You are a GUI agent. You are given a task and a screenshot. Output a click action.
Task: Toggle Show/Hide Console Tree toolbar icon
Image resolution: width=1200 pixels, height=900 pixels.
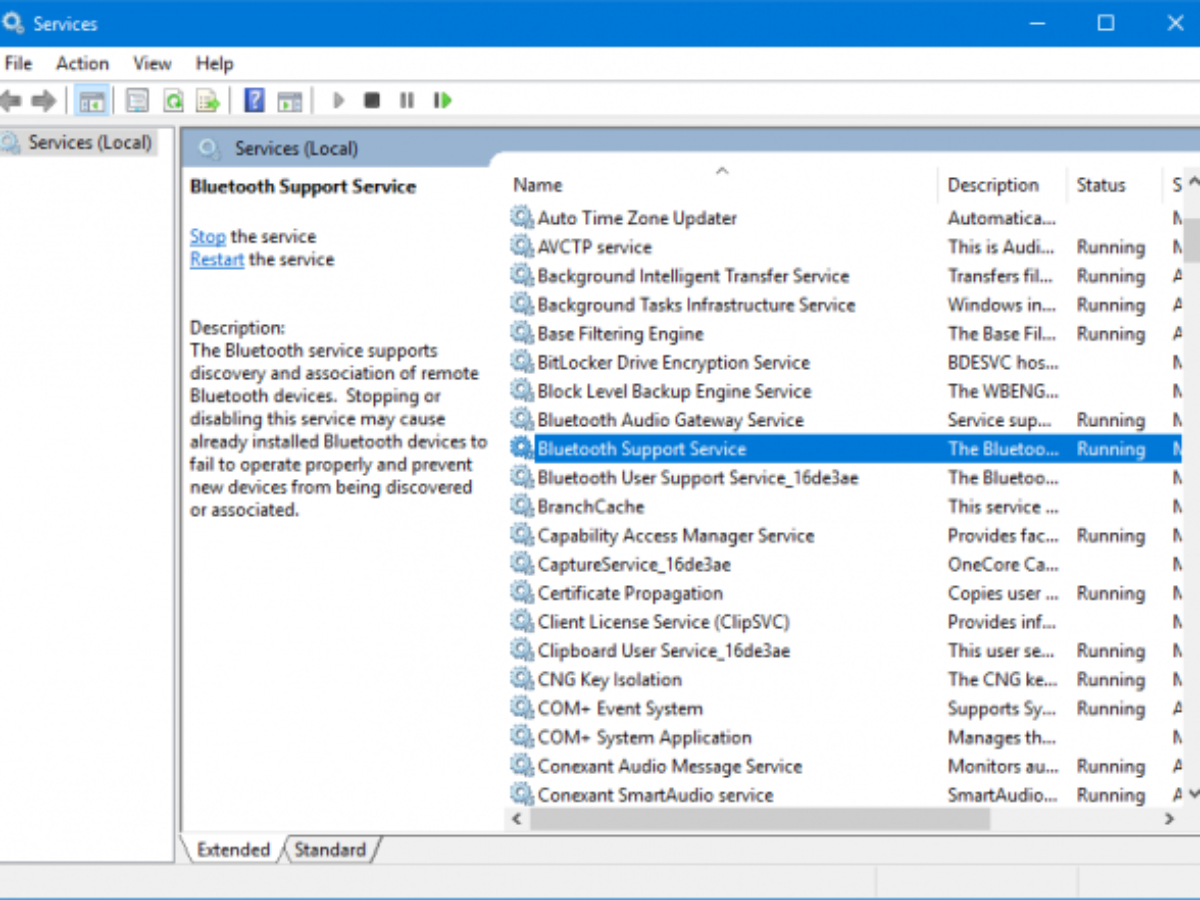point(92,101)
